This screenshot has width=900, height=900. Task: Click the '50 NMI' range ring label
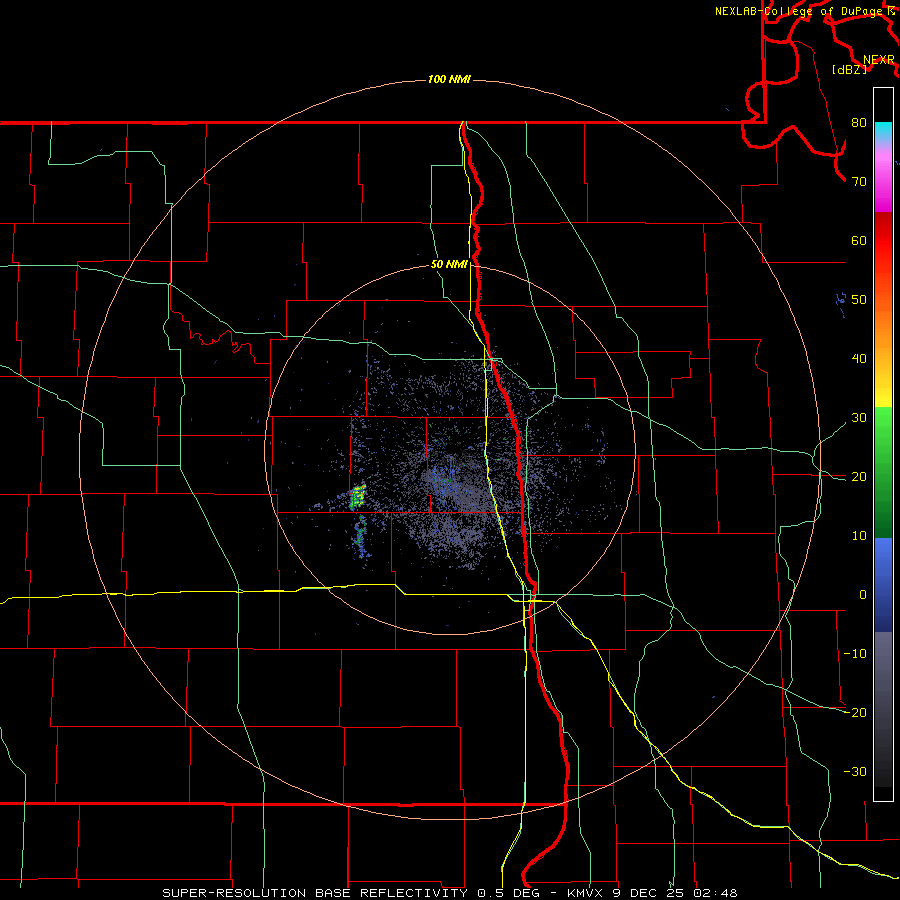(x=449, y=264)
